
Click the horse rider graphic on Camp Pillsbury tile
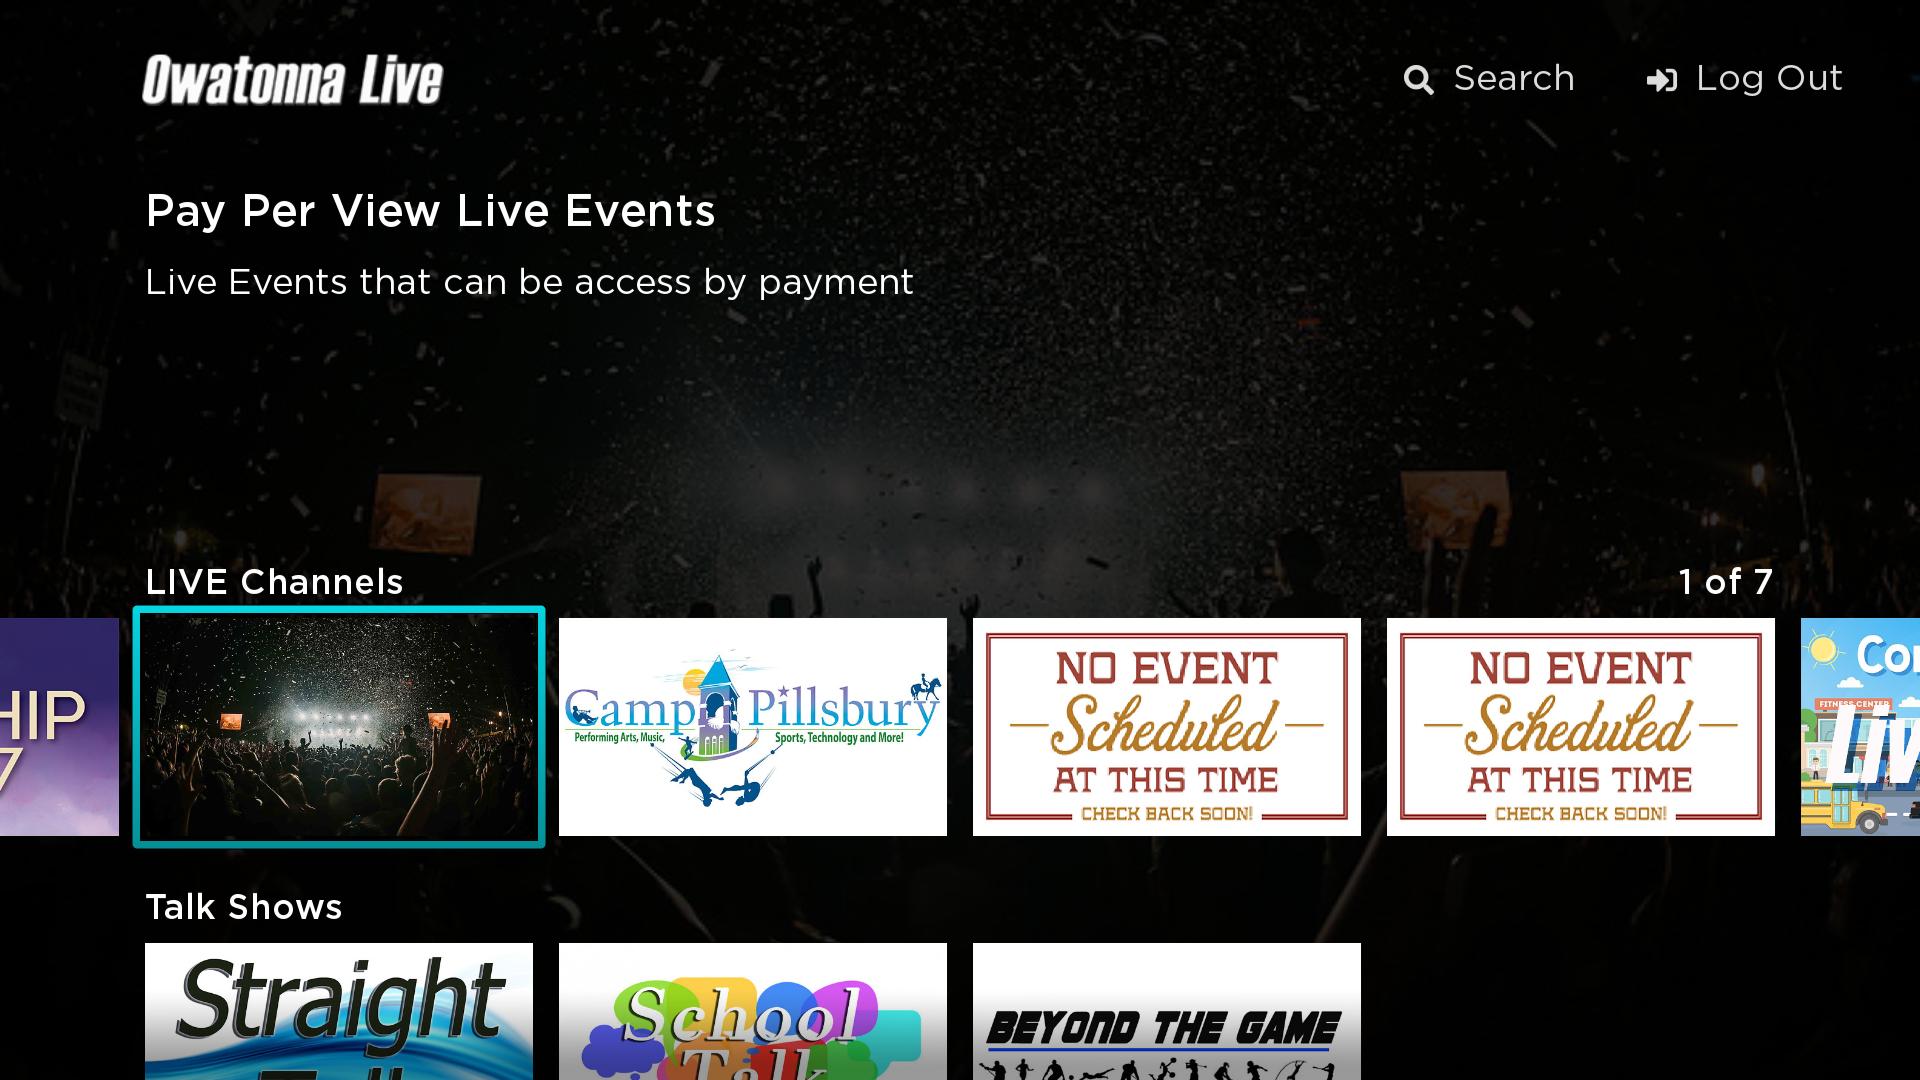click(925, 689)
